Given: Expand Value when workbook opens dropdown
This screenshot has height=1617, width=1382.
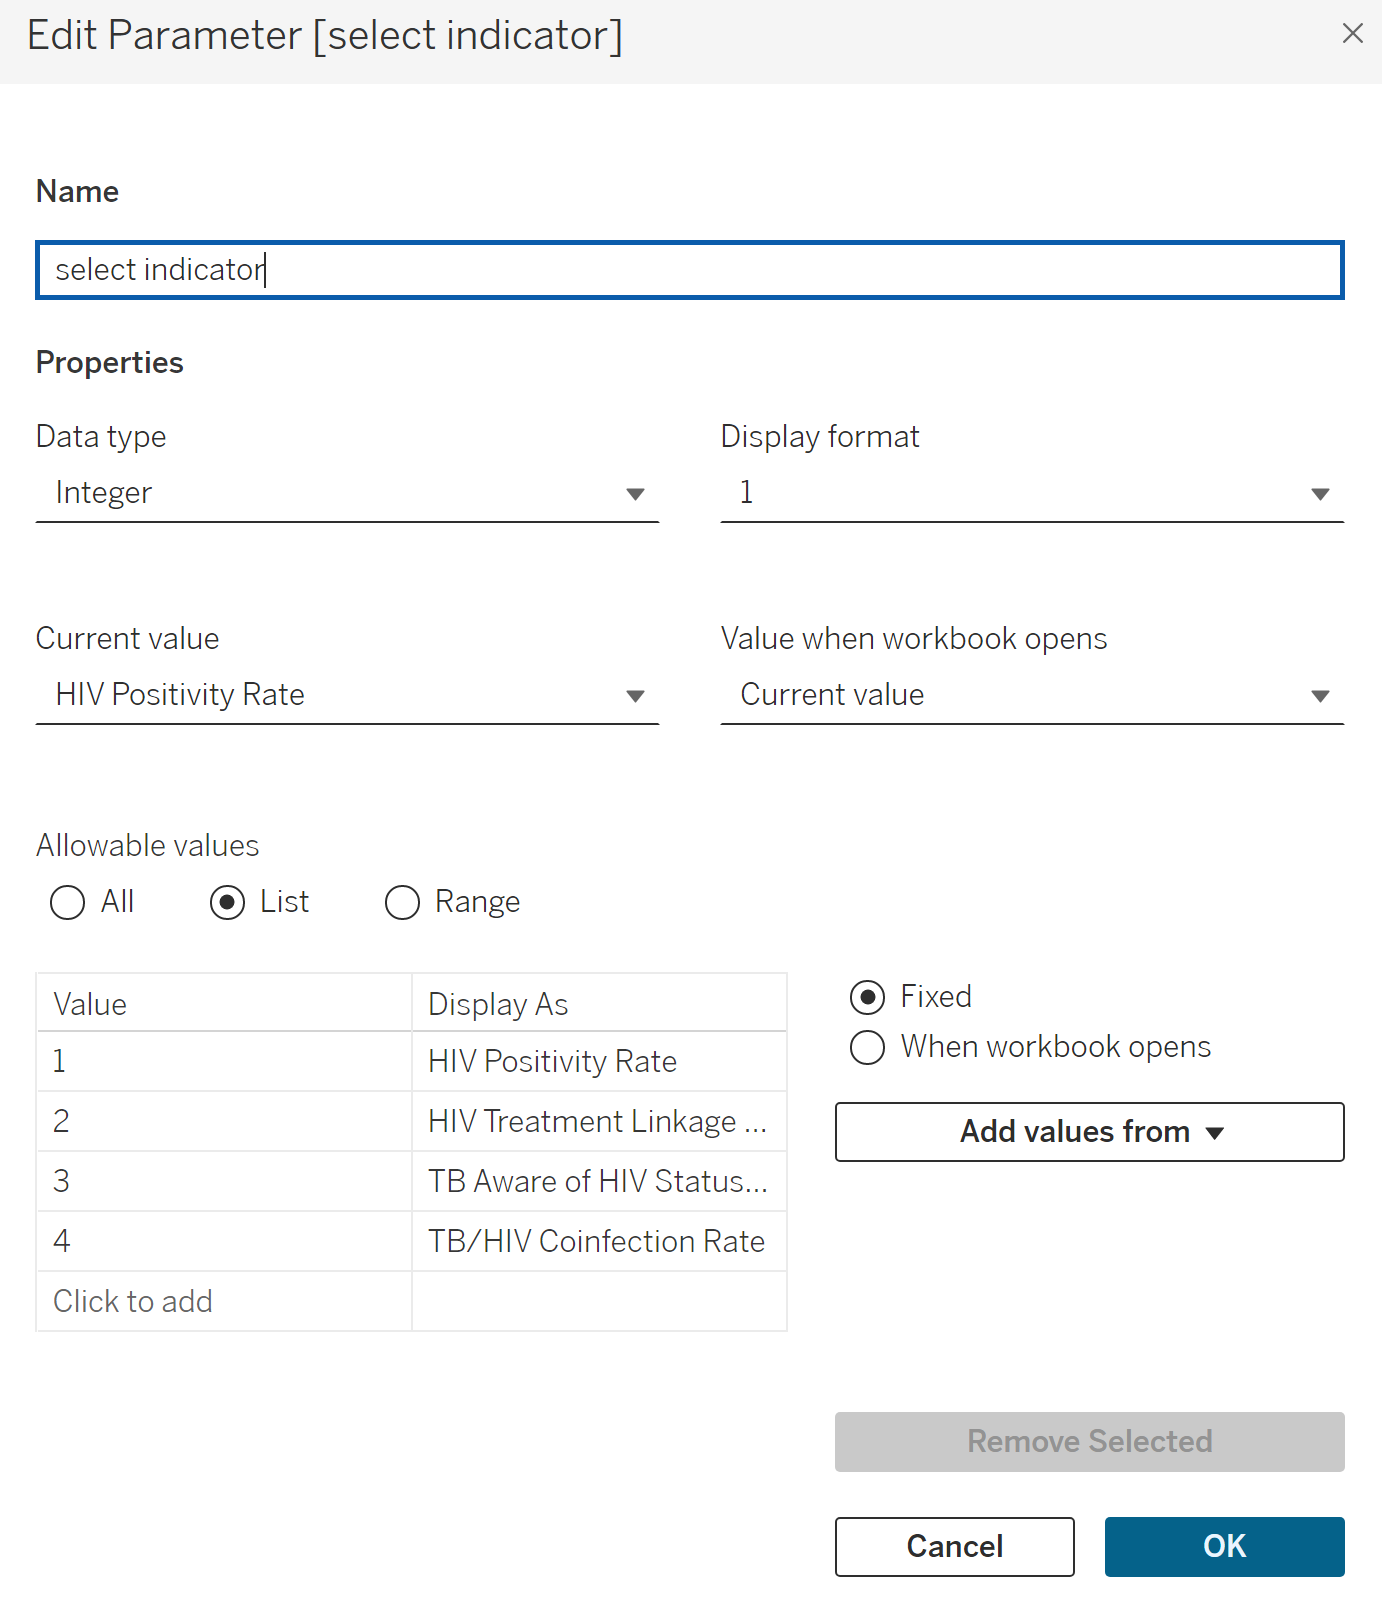Looking at the screenshot, I should tap(1032, 695).
